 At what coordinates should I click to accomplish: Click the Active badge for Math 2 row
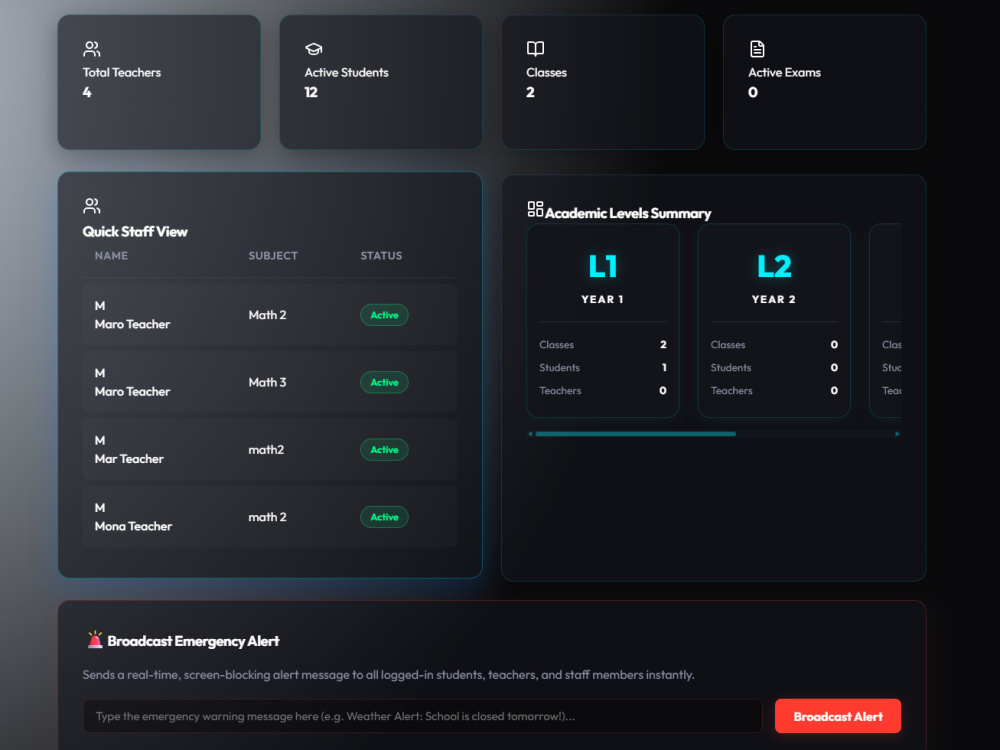(x=385, y=315)
